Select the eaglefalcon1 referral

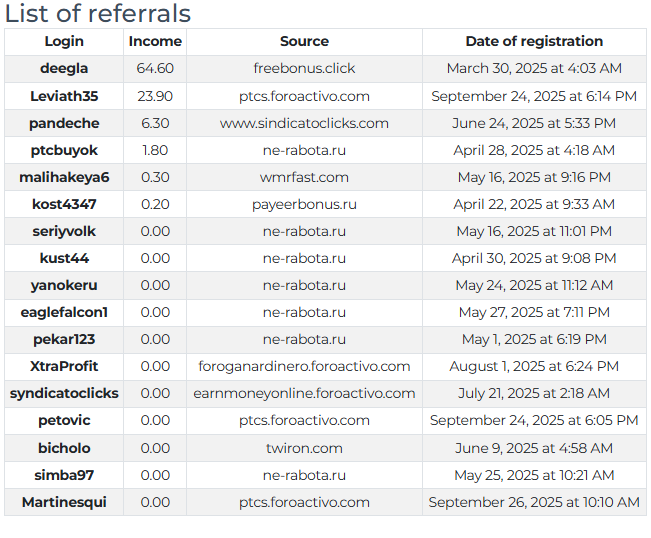click(x=64, y=312)
